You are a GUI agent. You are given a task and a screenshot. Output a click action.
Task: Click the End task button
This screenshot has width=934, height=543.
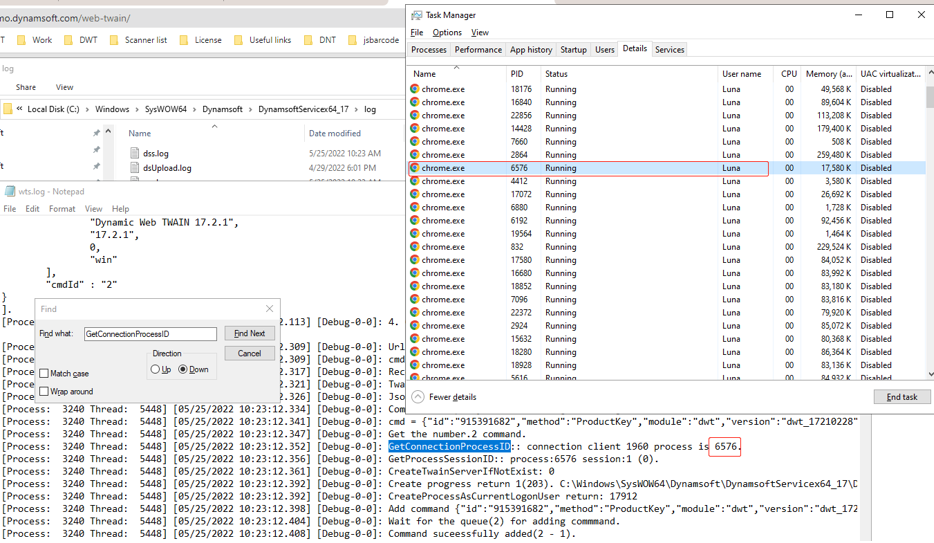click(x=901, y=397)
